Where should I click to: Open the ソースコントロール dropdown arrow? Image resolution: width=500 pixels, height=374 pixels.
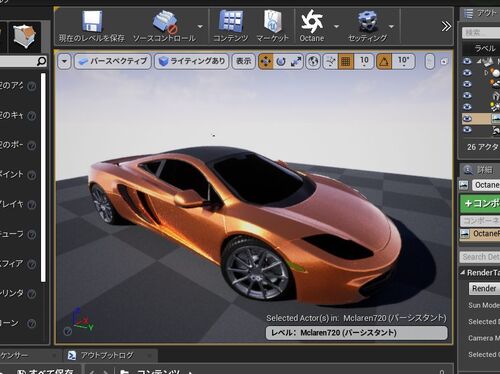[x=200, y=26]
